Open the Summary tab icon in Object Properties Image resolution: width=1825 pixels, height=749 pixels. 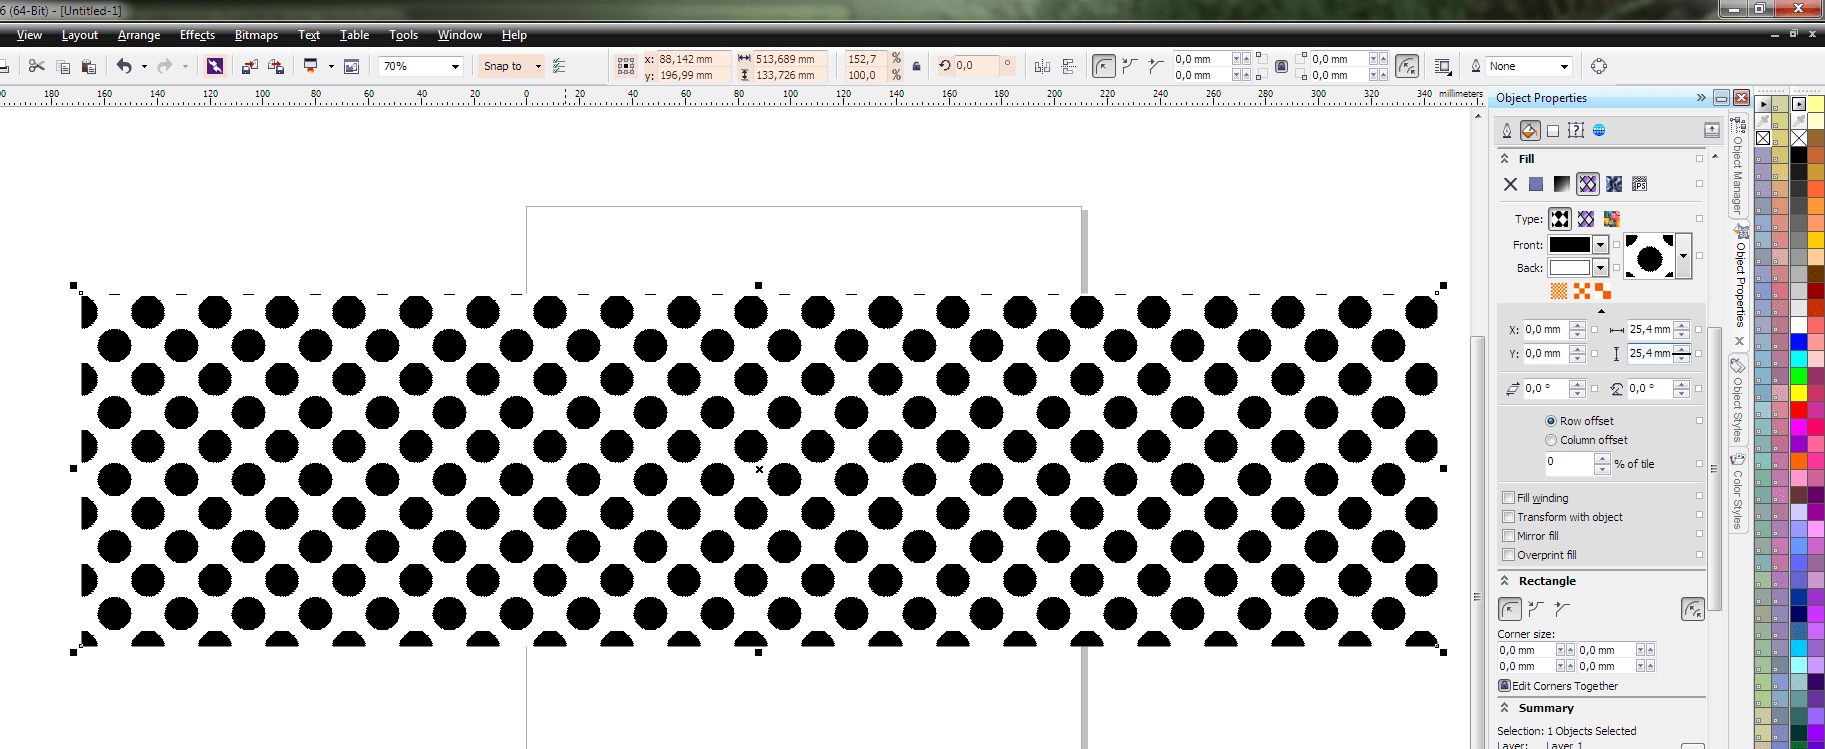click(1576, 130)
